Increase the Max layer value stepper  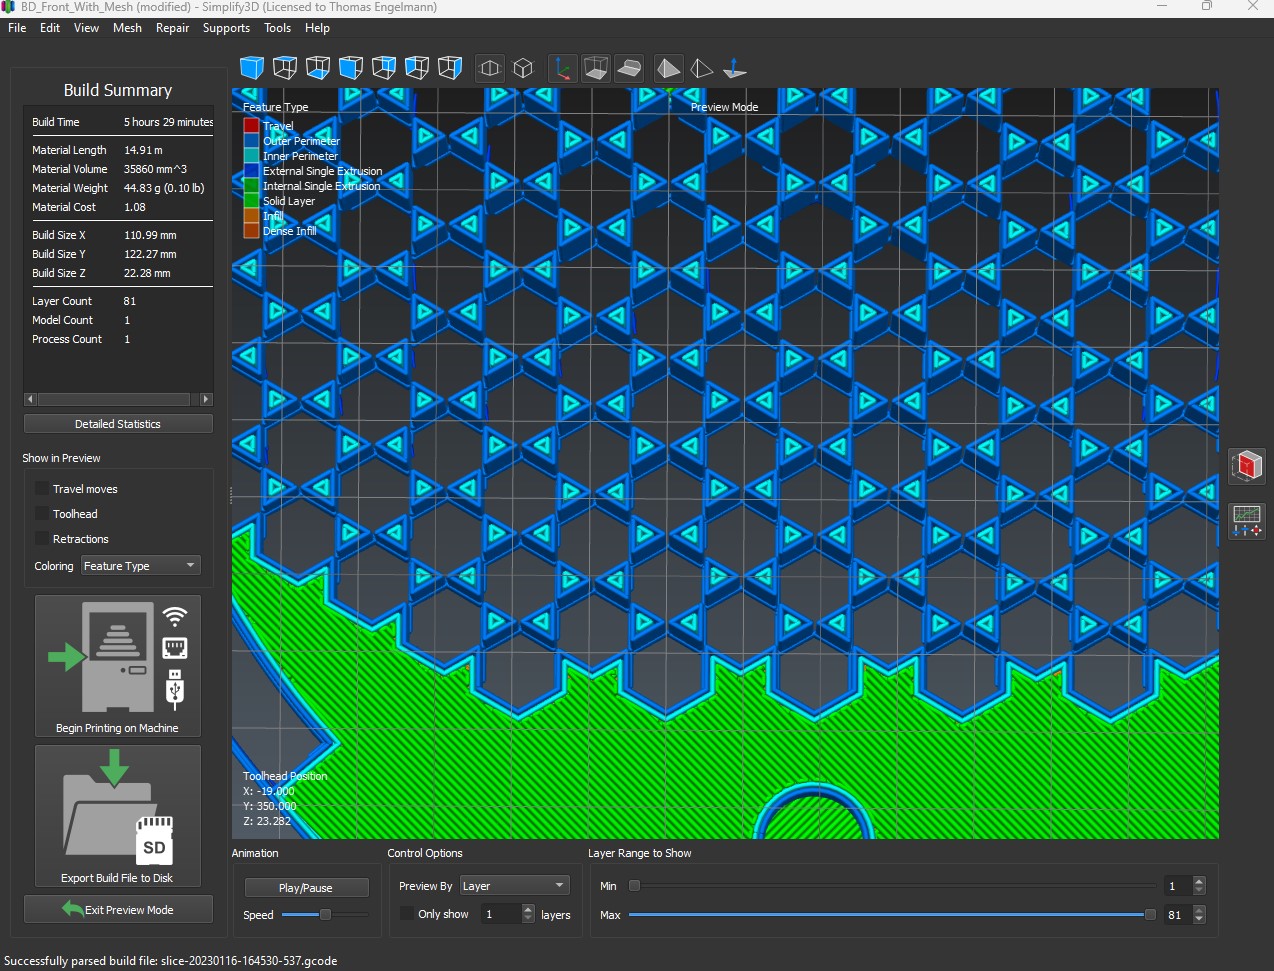(x=1199, y=910)
